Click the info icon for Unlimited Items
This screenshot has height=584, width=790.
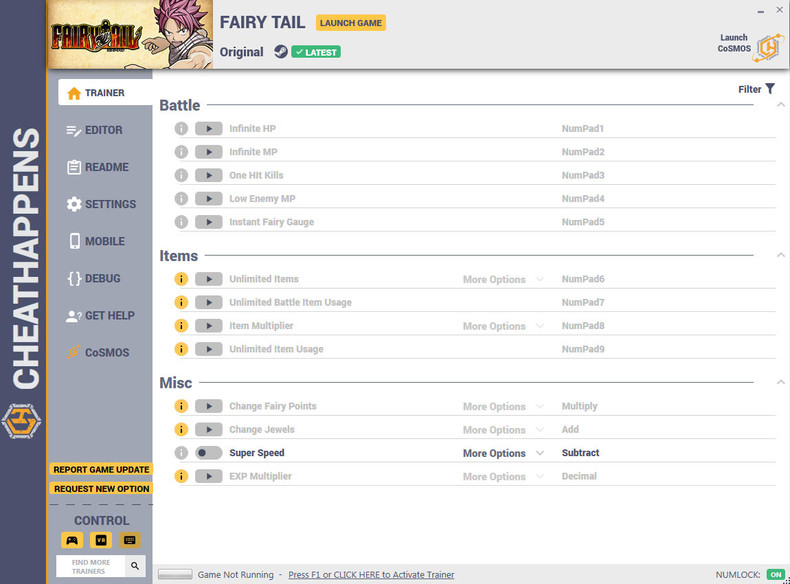coord(181,279)
